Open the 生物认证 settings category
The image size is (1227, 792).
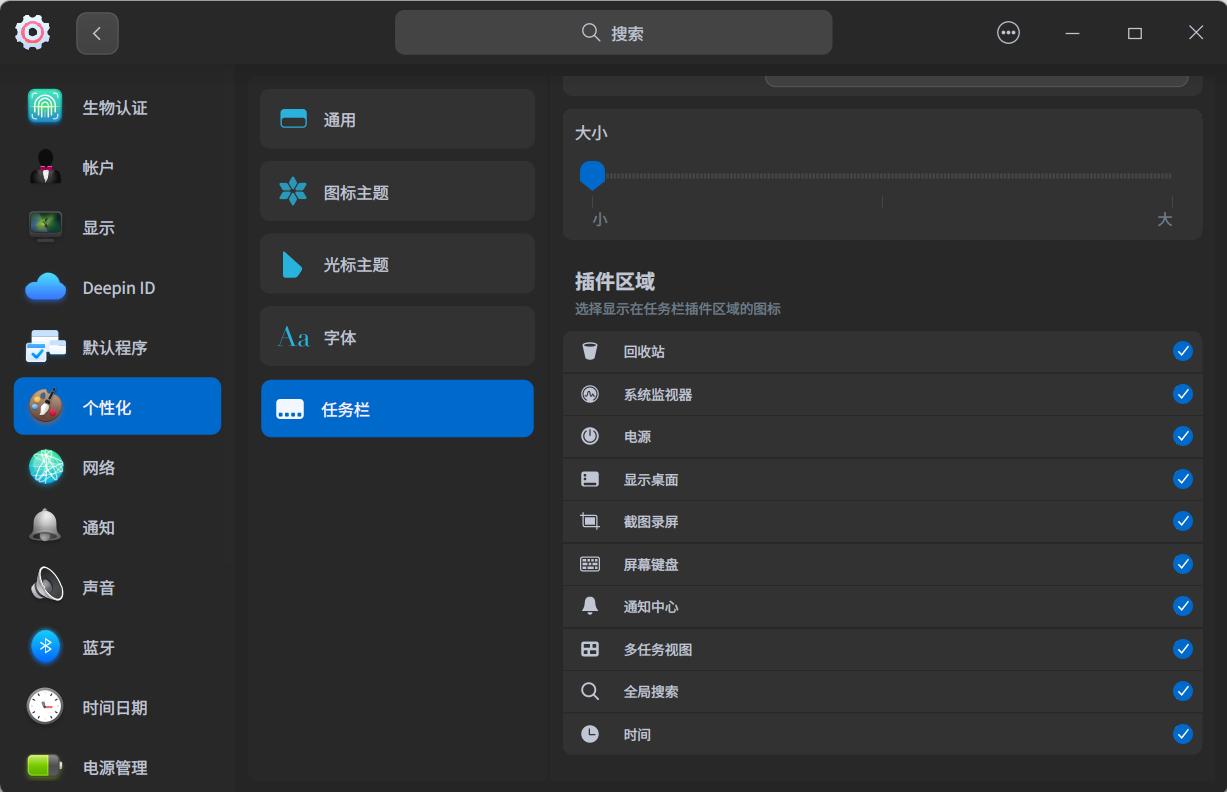[117, 107]
